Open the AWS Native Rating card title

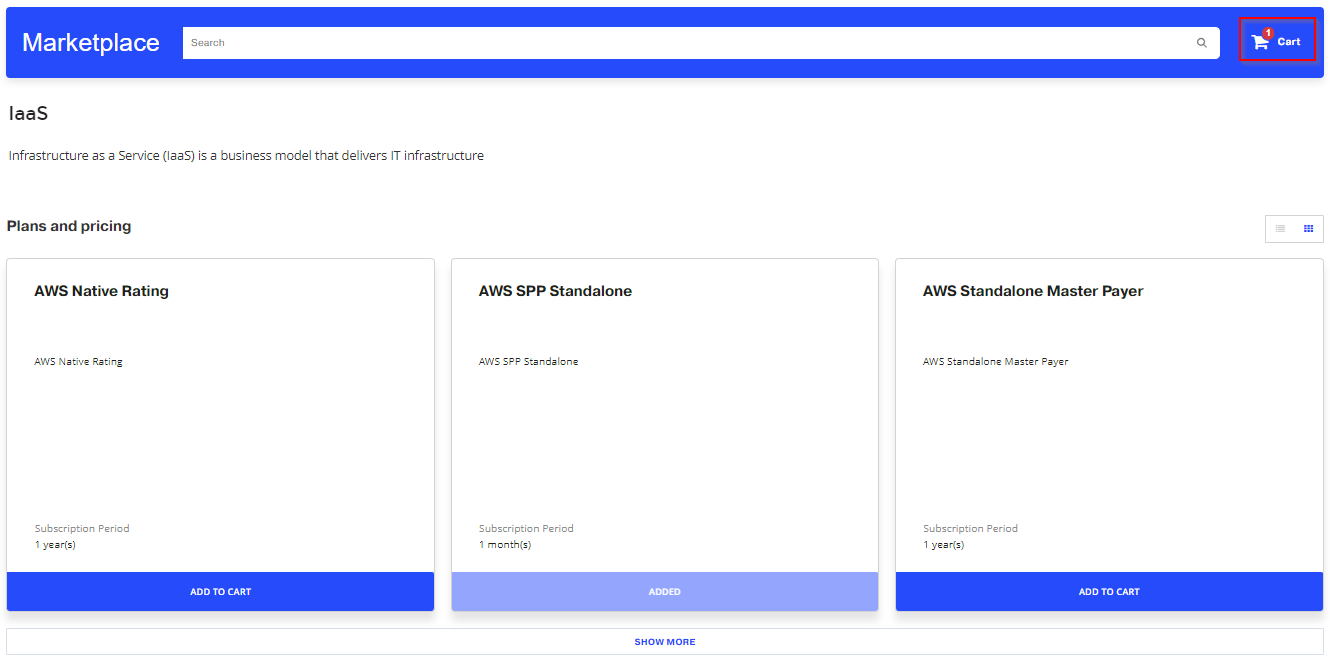click(x=101, y=291)
